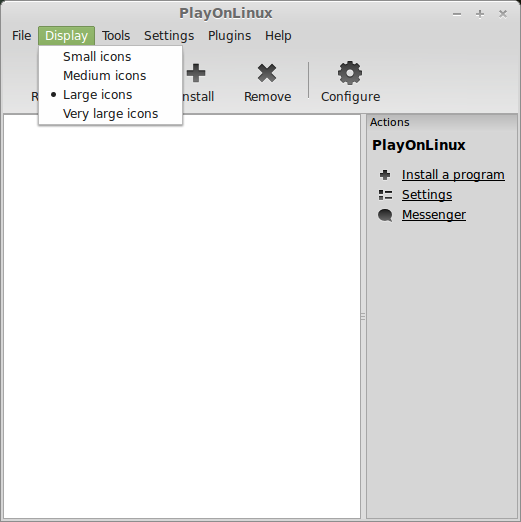Open the Install a program link
Viewport: 521px width, 522px height.
pos(453,175)
